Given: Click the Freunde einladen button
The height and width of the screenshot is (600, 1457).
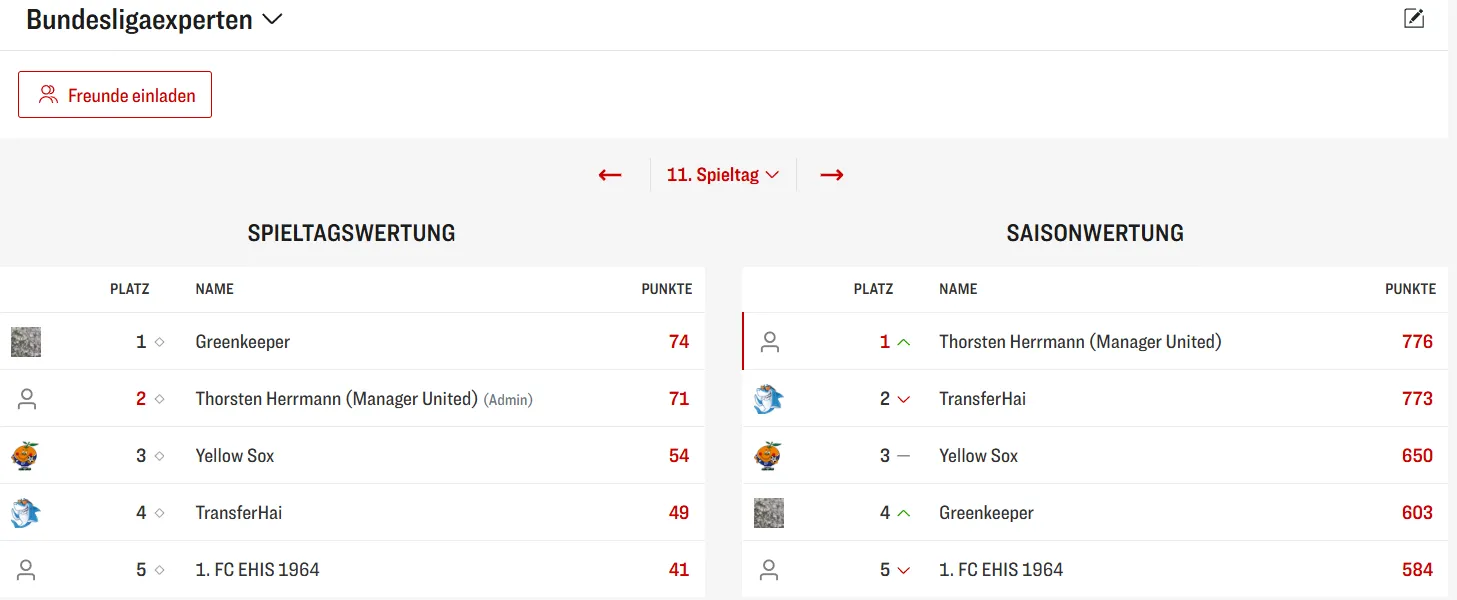Looking at the screenshot, I should coord(115,95).
